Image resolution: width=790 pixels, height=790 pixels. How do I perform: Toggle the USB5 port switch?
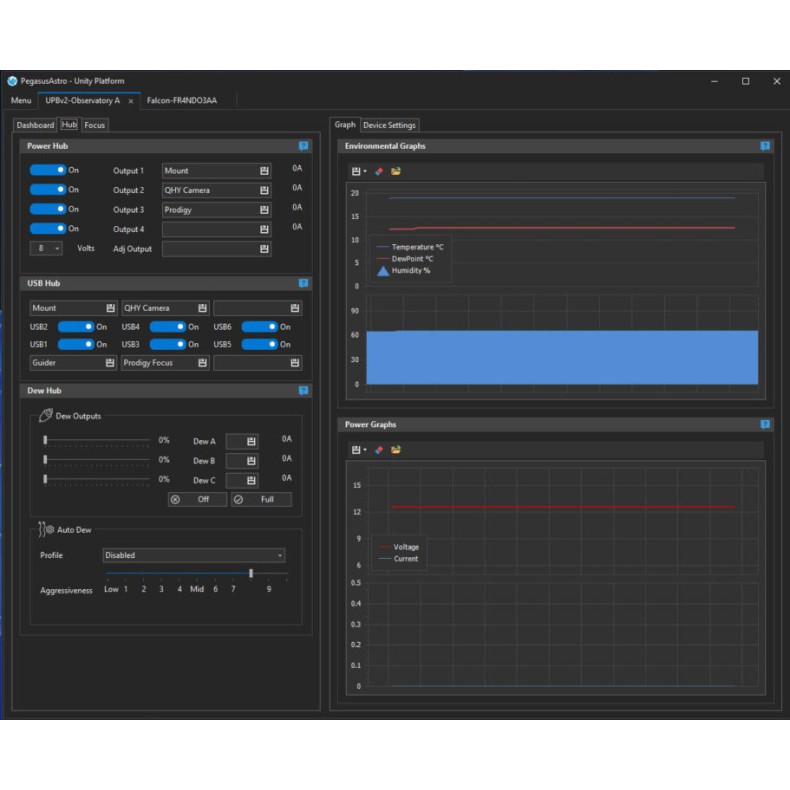coord(259,344)
